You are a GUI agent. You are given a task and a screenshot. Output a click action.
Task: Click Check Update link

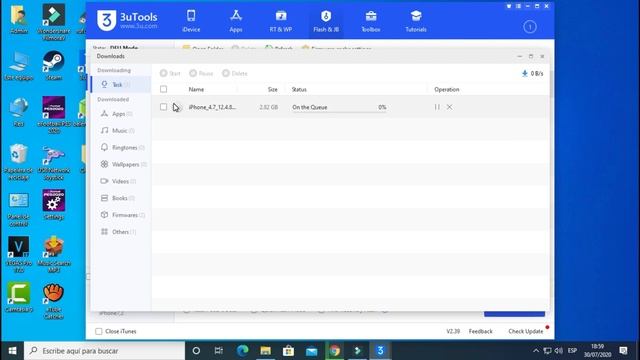tap(526, 331)
